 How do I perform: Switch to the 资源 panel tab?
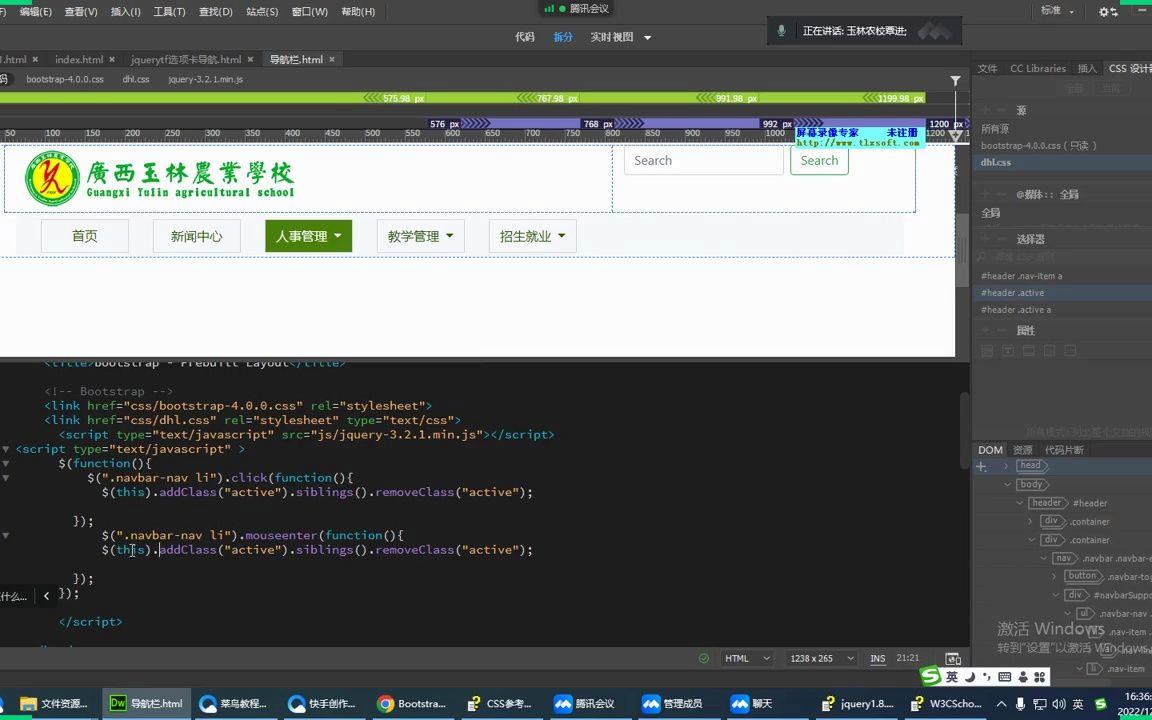[1023, 450]
